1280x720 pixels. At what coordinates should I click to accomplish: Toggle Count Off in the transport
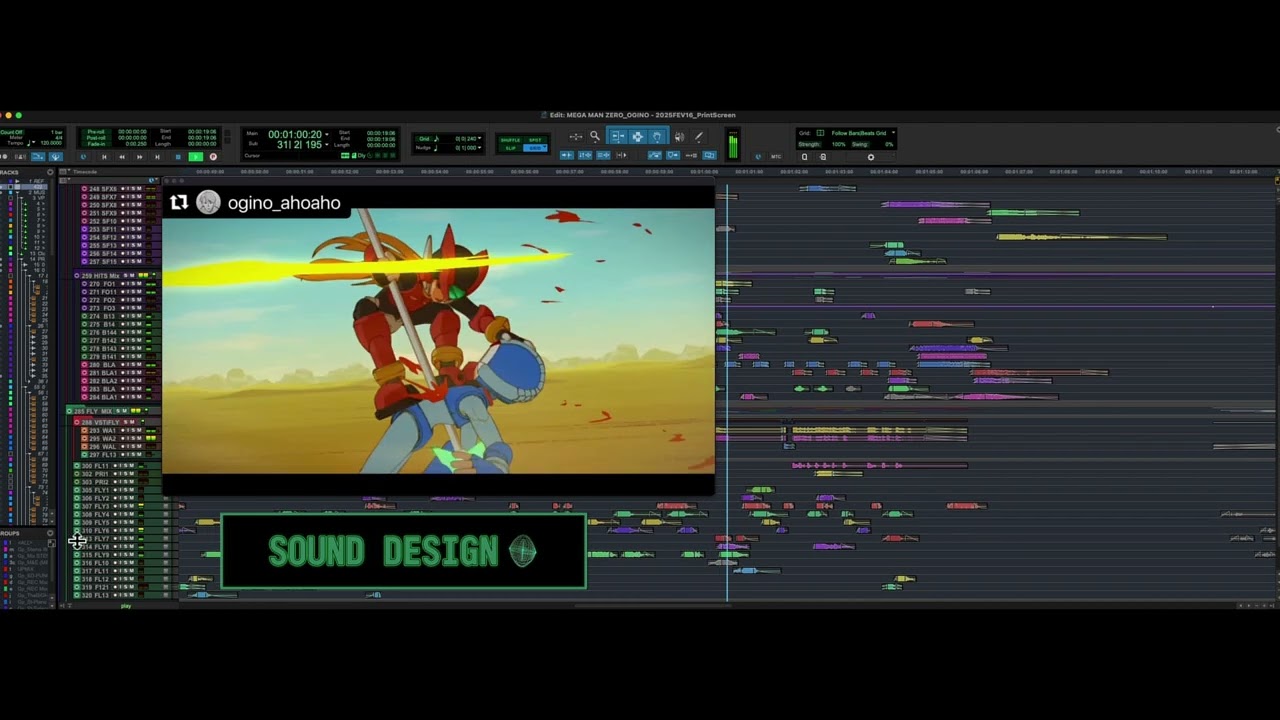tap(11, 132)
